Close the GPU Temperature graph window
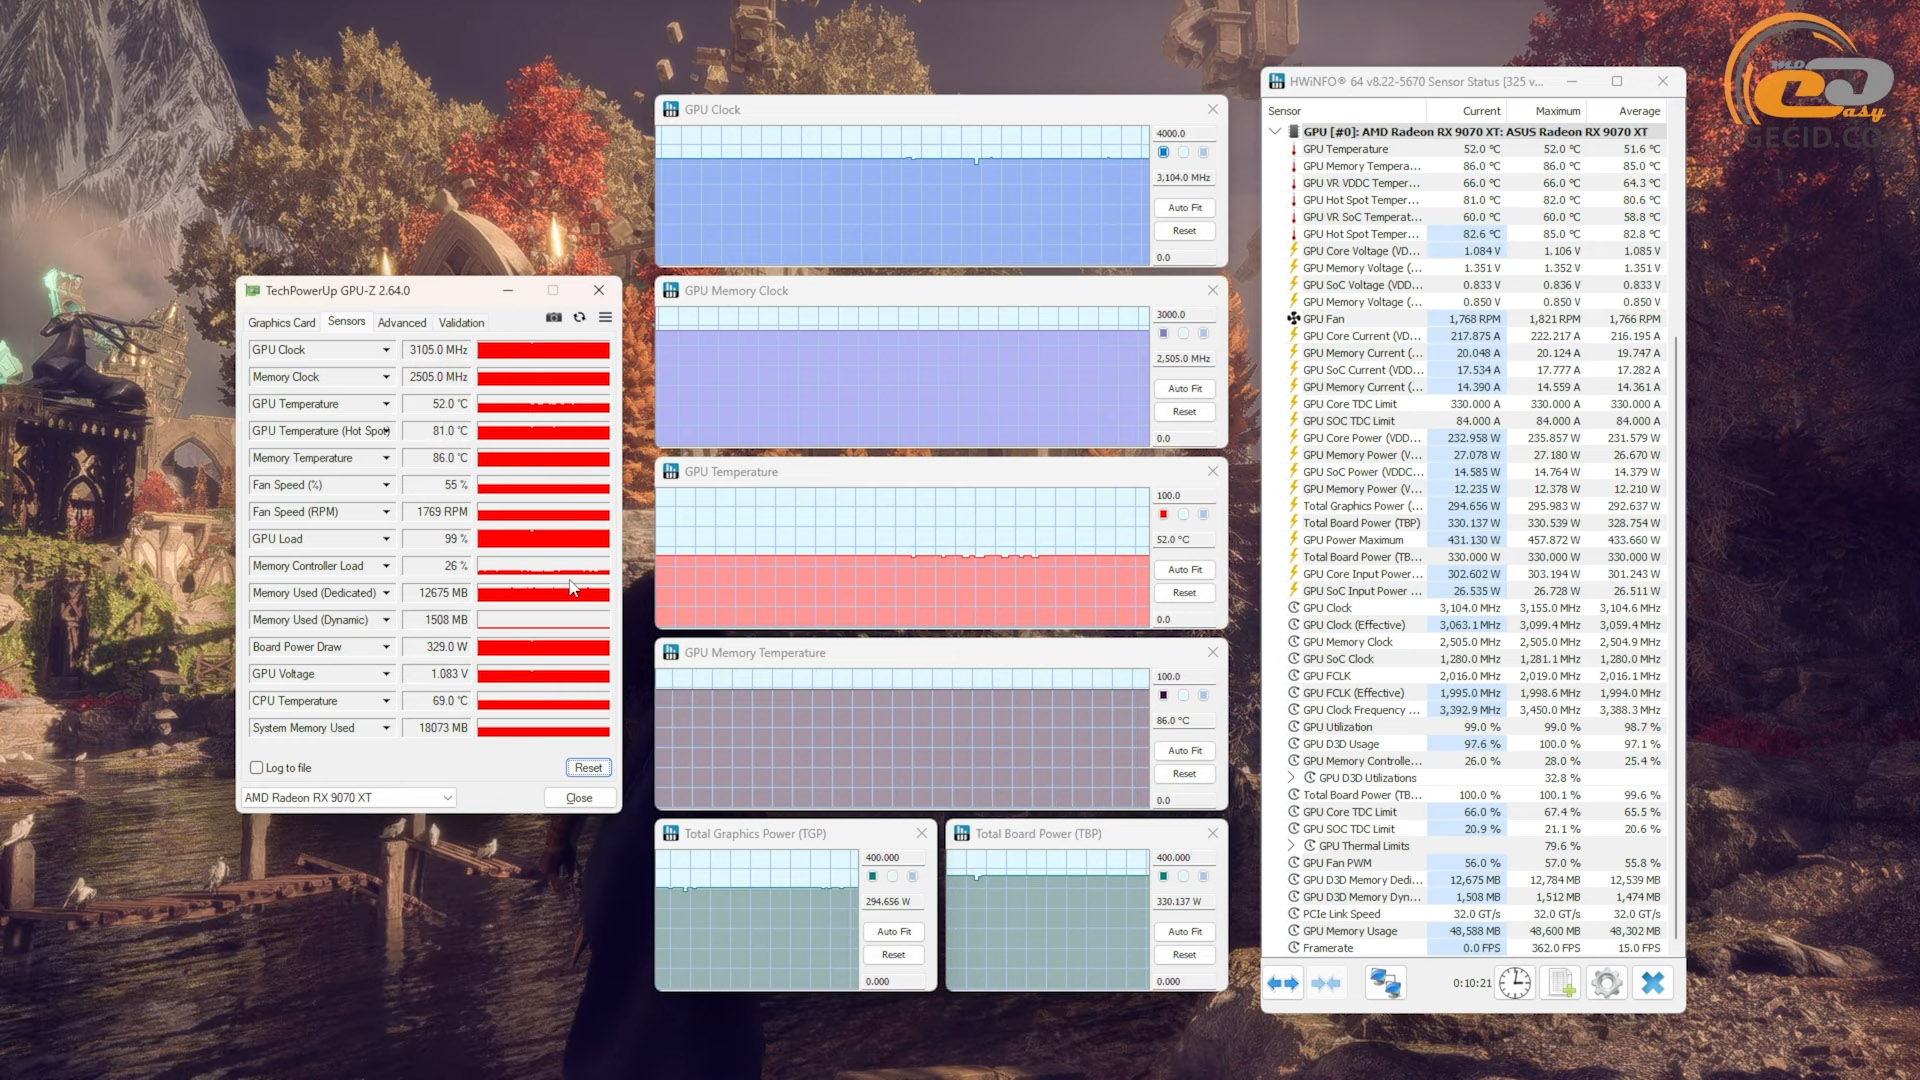The width and height of the screenshot is (1920, 1080). (x=1213, y=471)
